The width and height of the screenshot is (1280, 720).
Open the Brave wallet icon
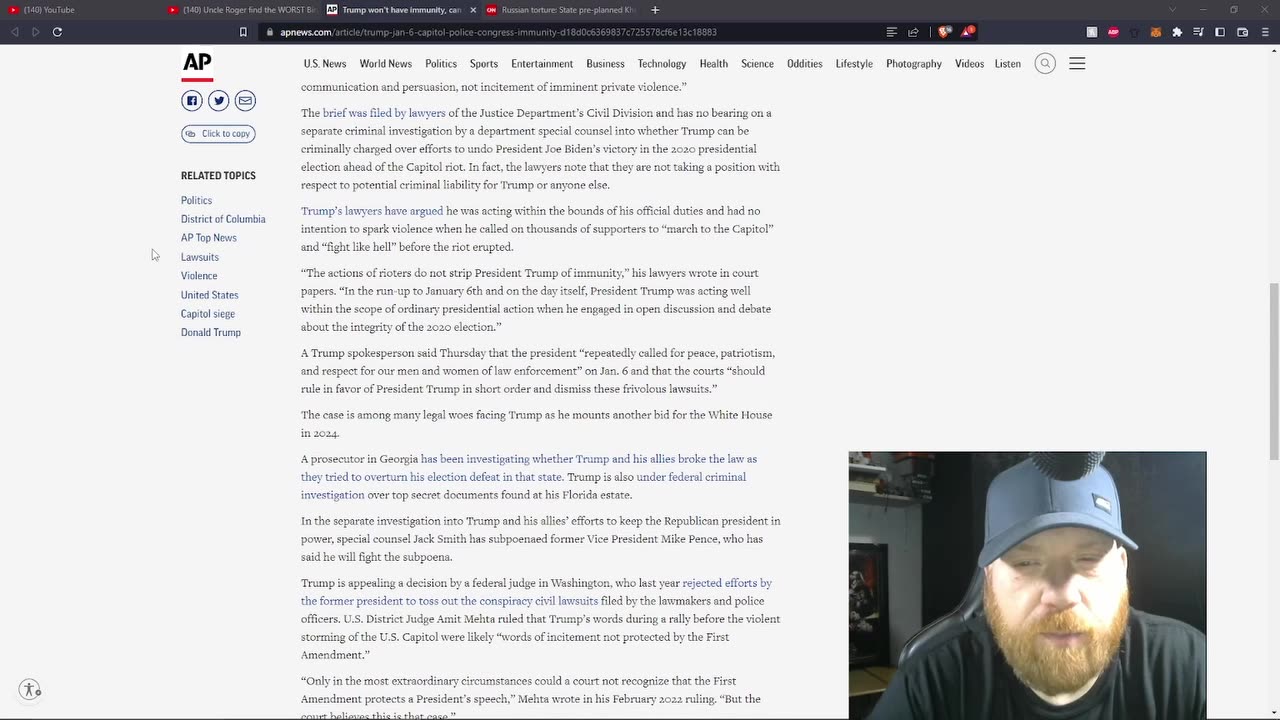[x=1242, y=32]
